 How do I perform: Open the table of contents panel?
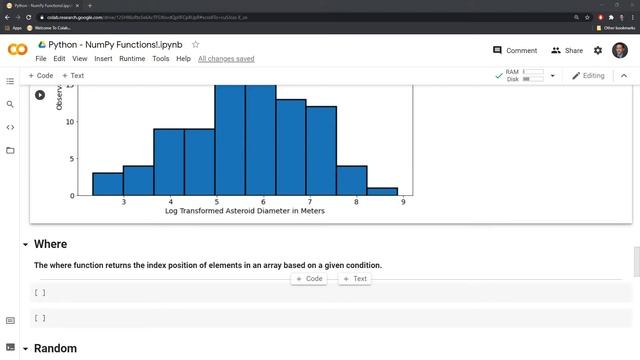pyautogui.click(x=10, y=81)
